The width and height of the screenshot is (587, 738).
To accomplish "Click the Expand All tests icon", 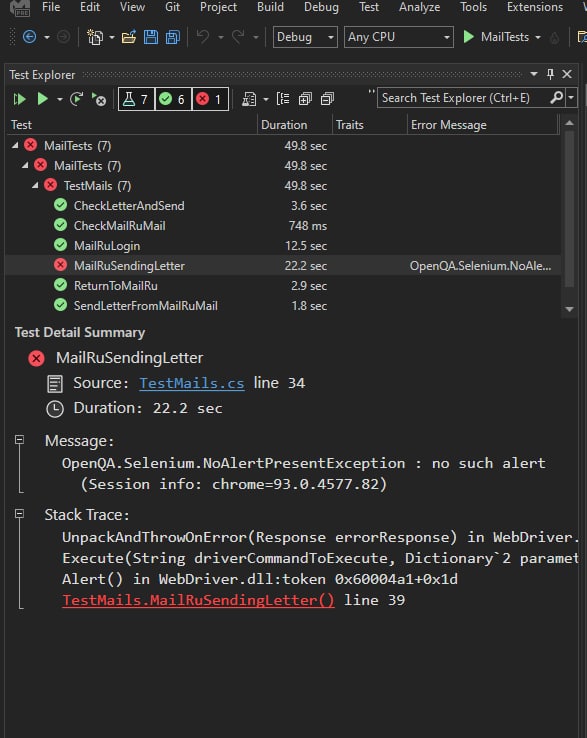I will pos(305,99).
